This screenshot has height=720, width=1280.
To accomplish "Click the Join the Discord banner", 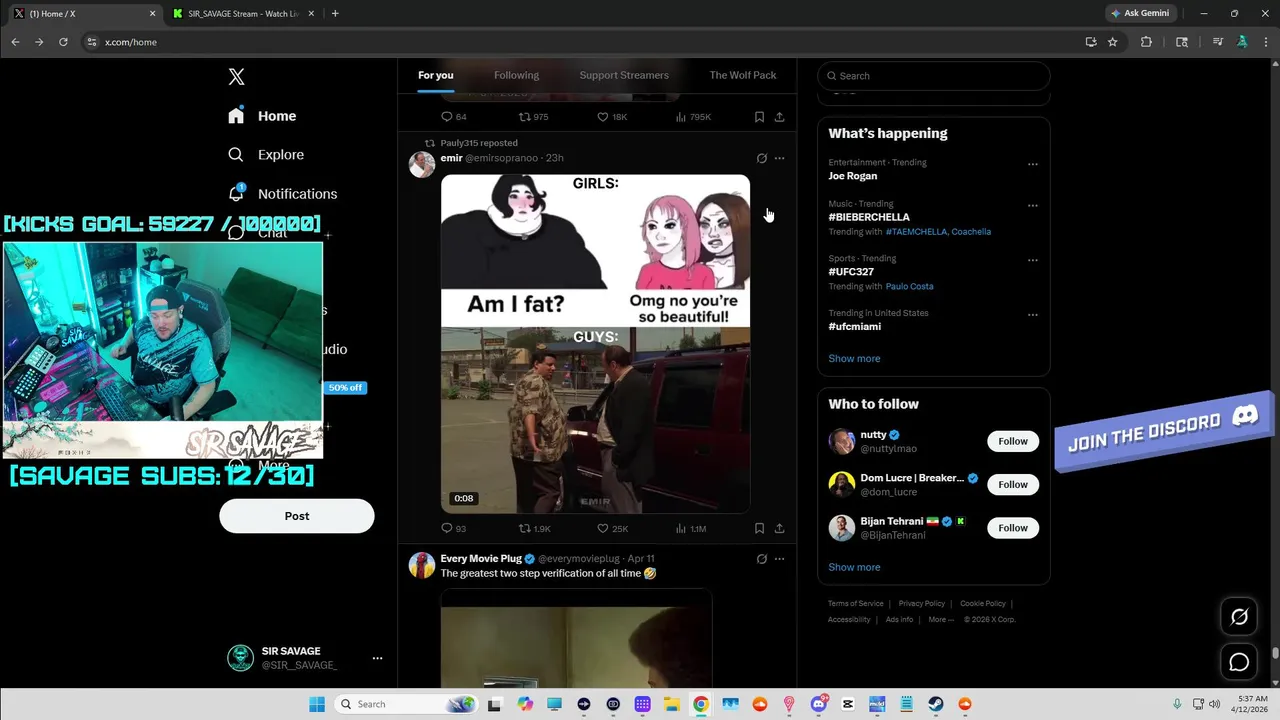I will 1163,431.
